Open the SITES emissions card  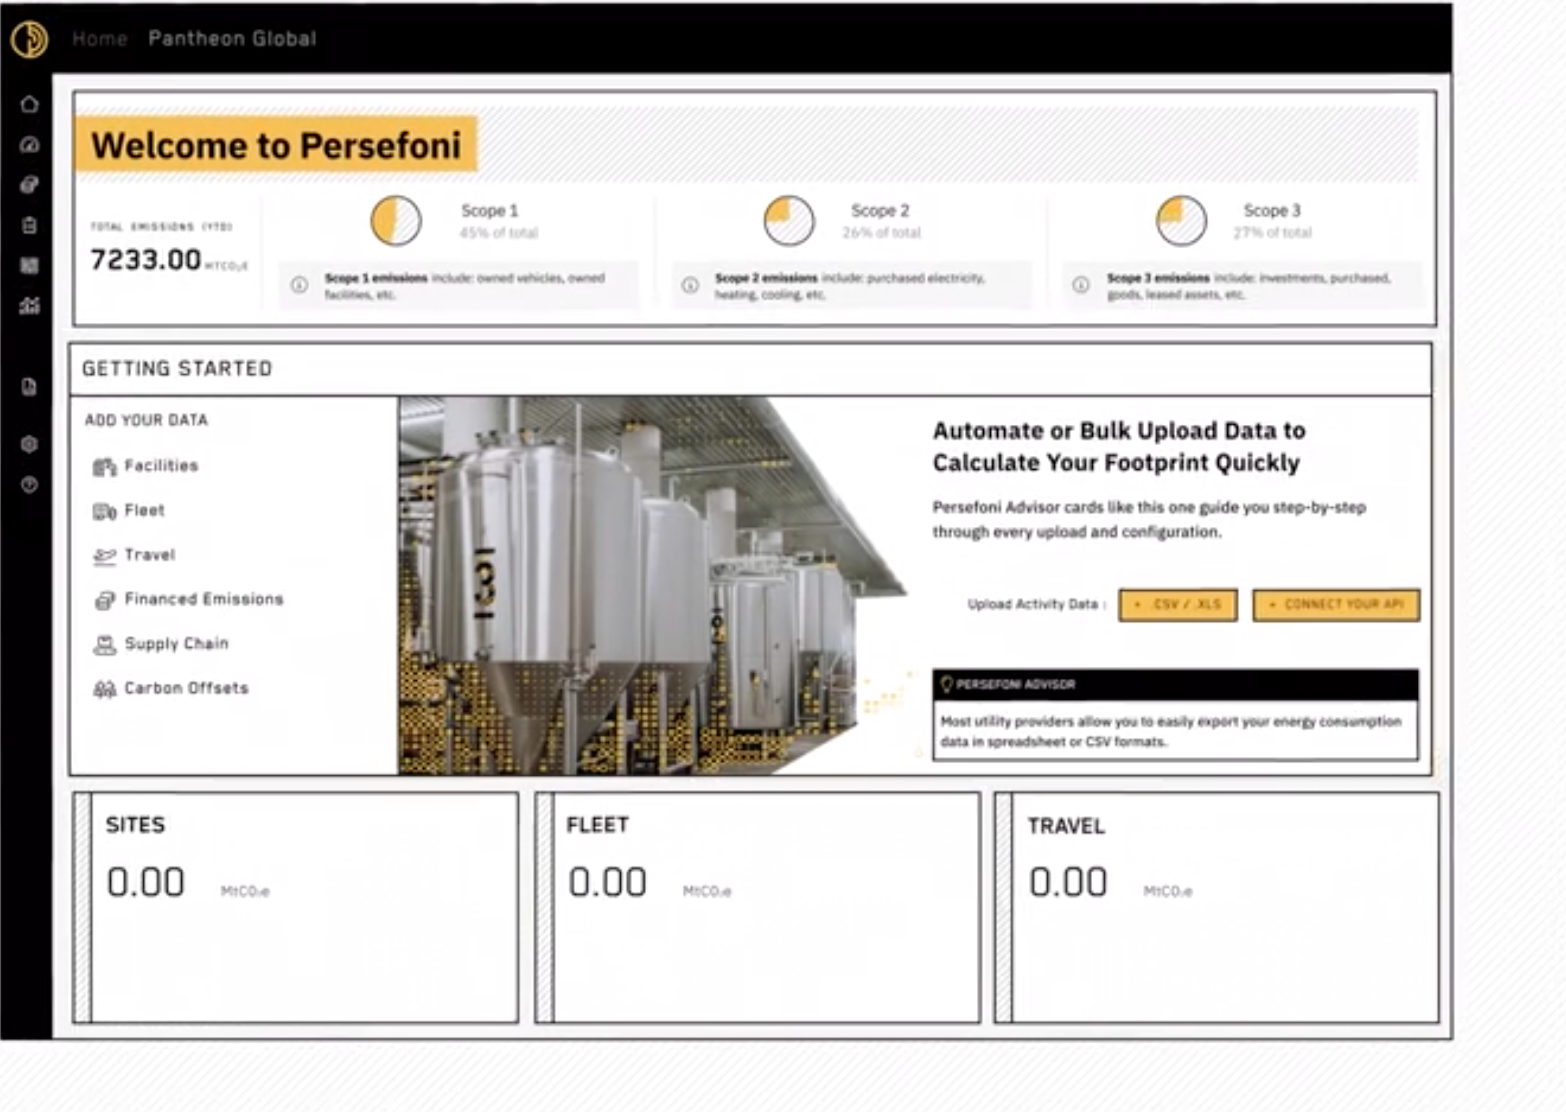[296, 908]
